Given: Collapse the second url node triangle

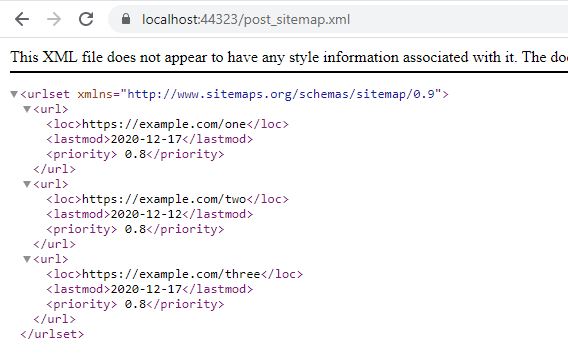Looking at the screenshot, I should (x=27, y=184).
